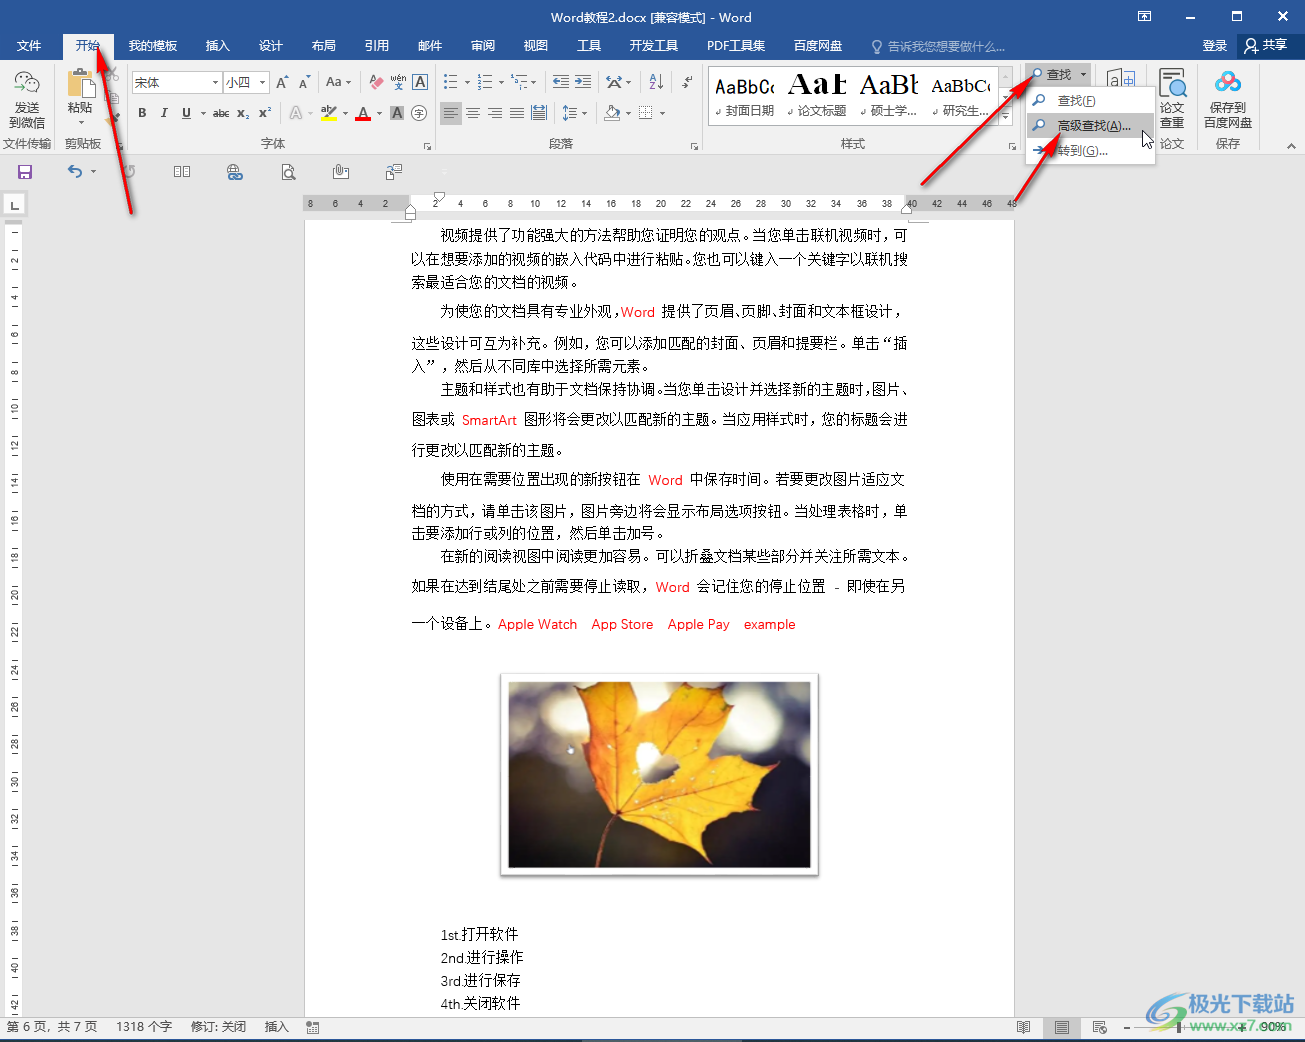Viewport: 1305px width, 1042px height.
Task: Click the Send to WeChat icon
Action: tap(27, 98)
